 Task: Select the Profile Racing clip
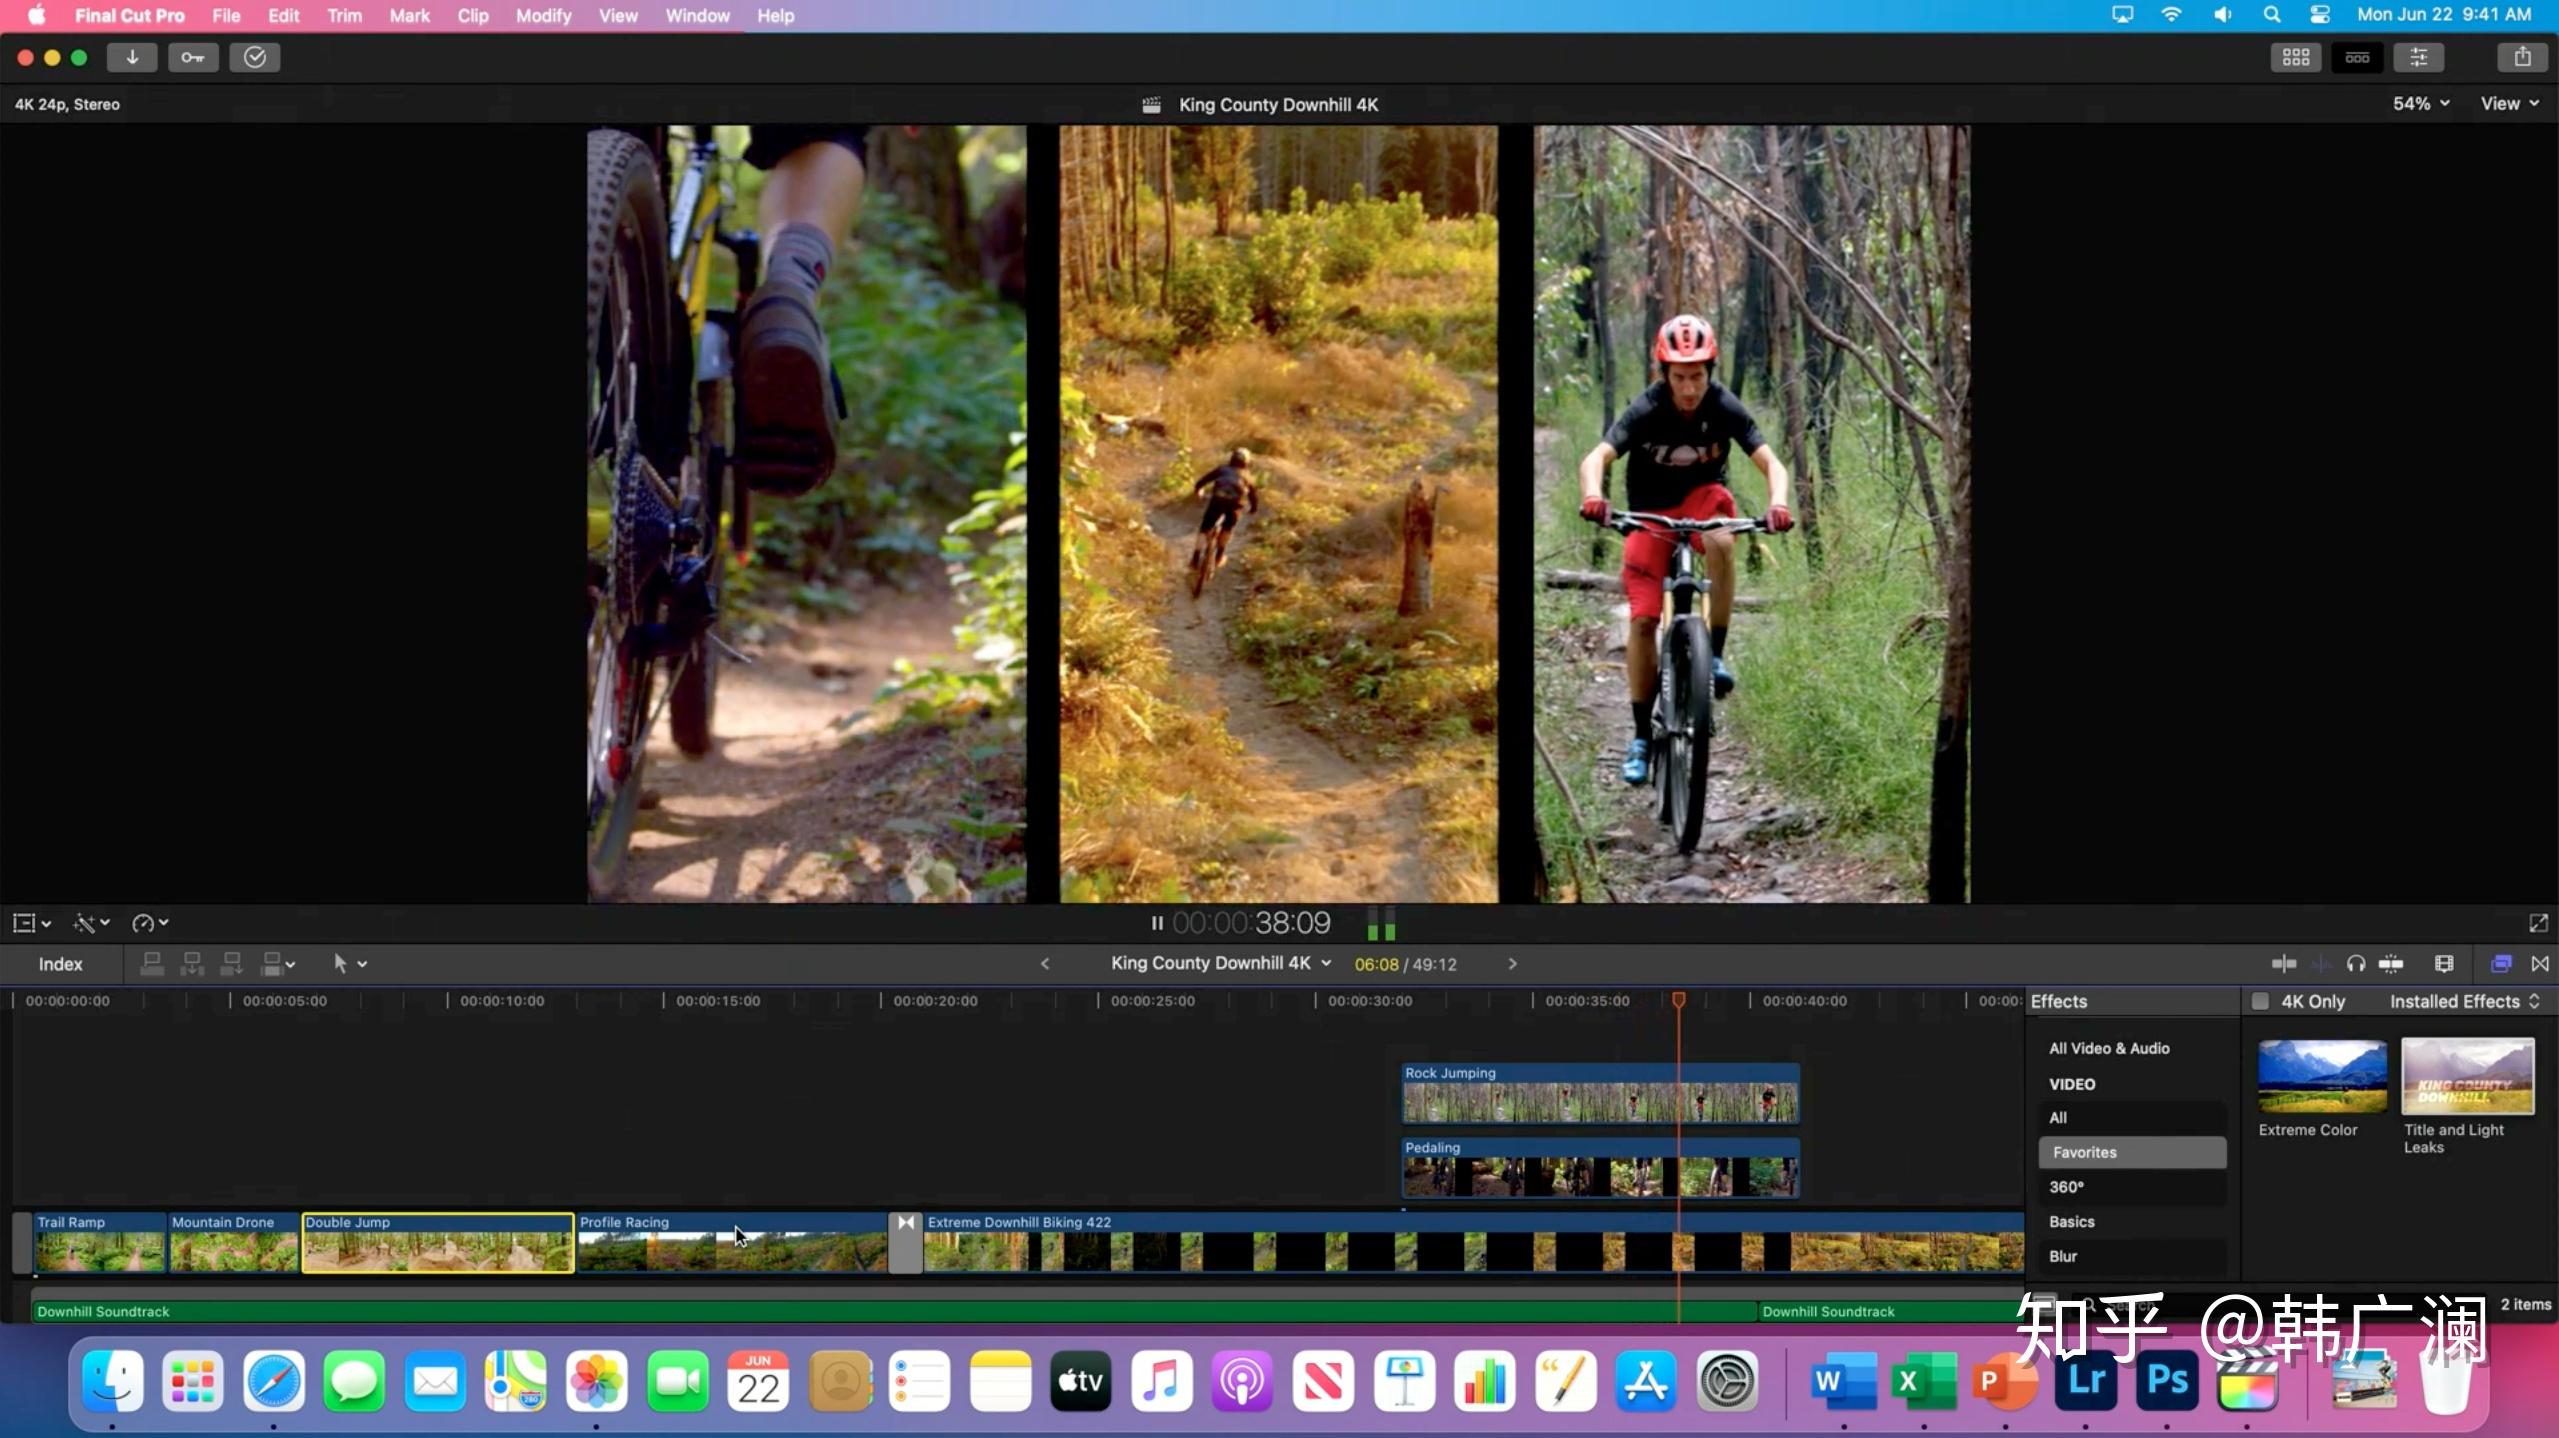pyautogui.click(x=732, y=1243)
